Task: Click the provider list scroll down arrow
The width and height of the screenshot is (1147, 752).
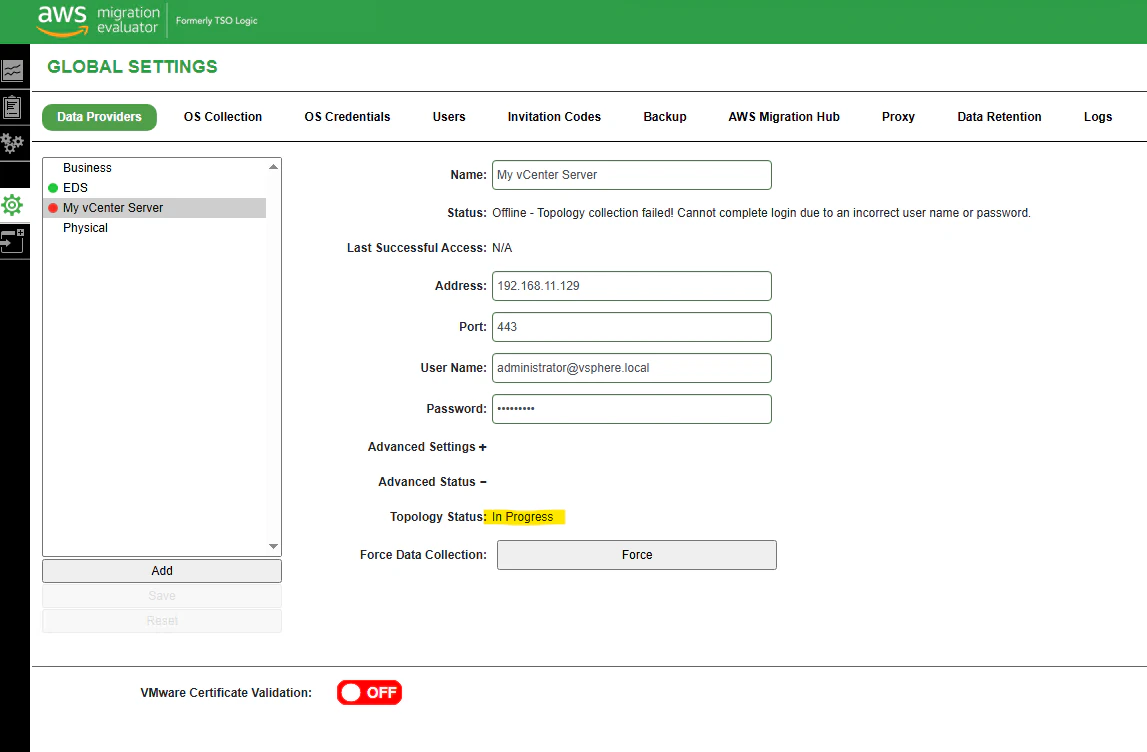Action: click(274, 546)
